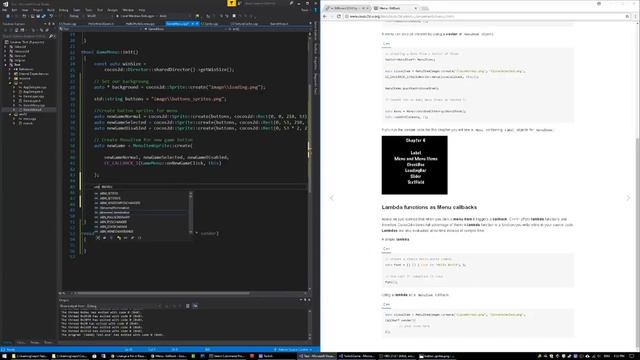Open the Windows Start button
Viewport: 640px width, 360px height.
[5, 356]
